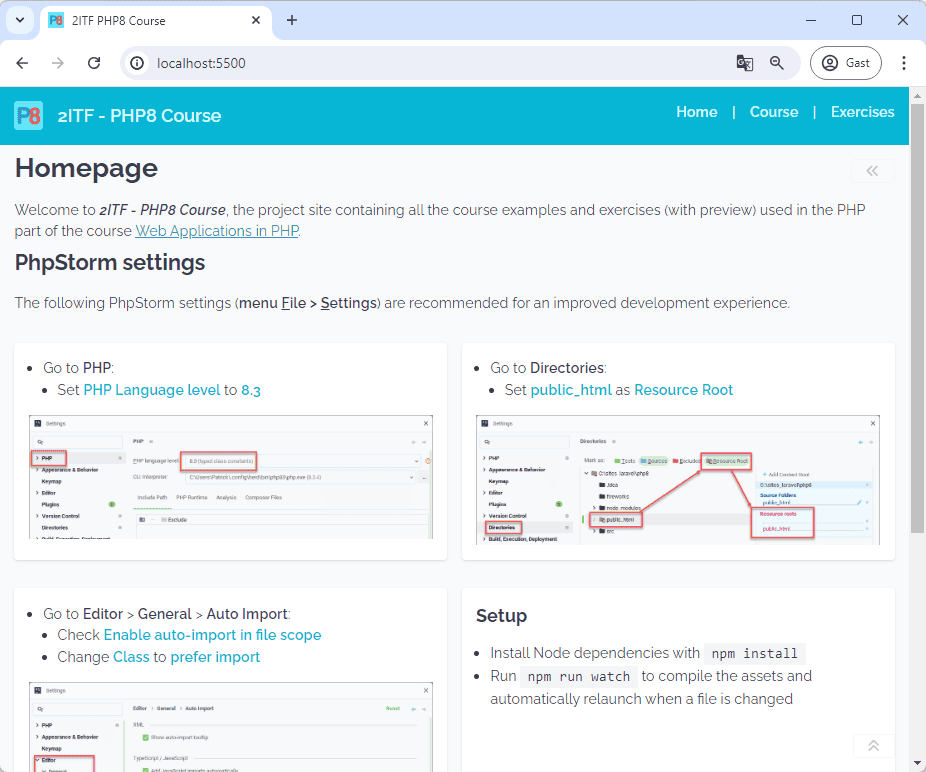Follow the Web Applications in PHP link

tap(217, 231)
